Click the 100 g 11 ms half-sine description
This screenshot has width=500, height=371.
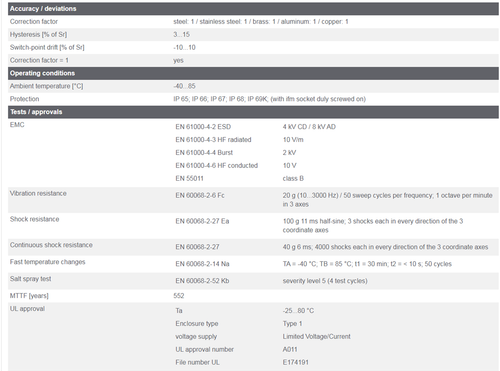coord(373,226)
